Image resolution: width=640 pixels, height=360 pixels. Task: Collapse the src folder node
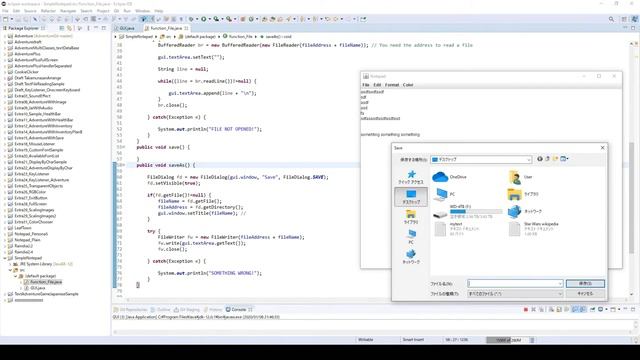click(x=11, y=270)
